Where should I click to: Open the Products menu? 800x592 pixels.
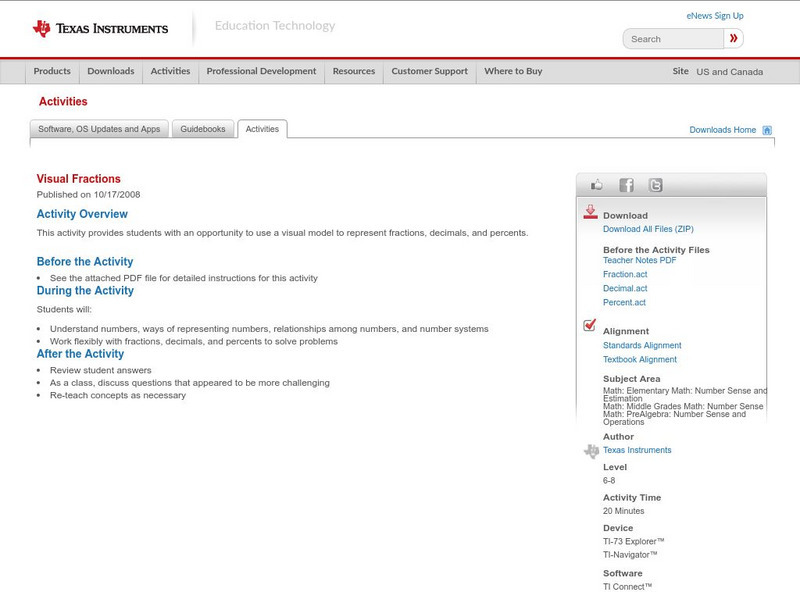[52, 72]
